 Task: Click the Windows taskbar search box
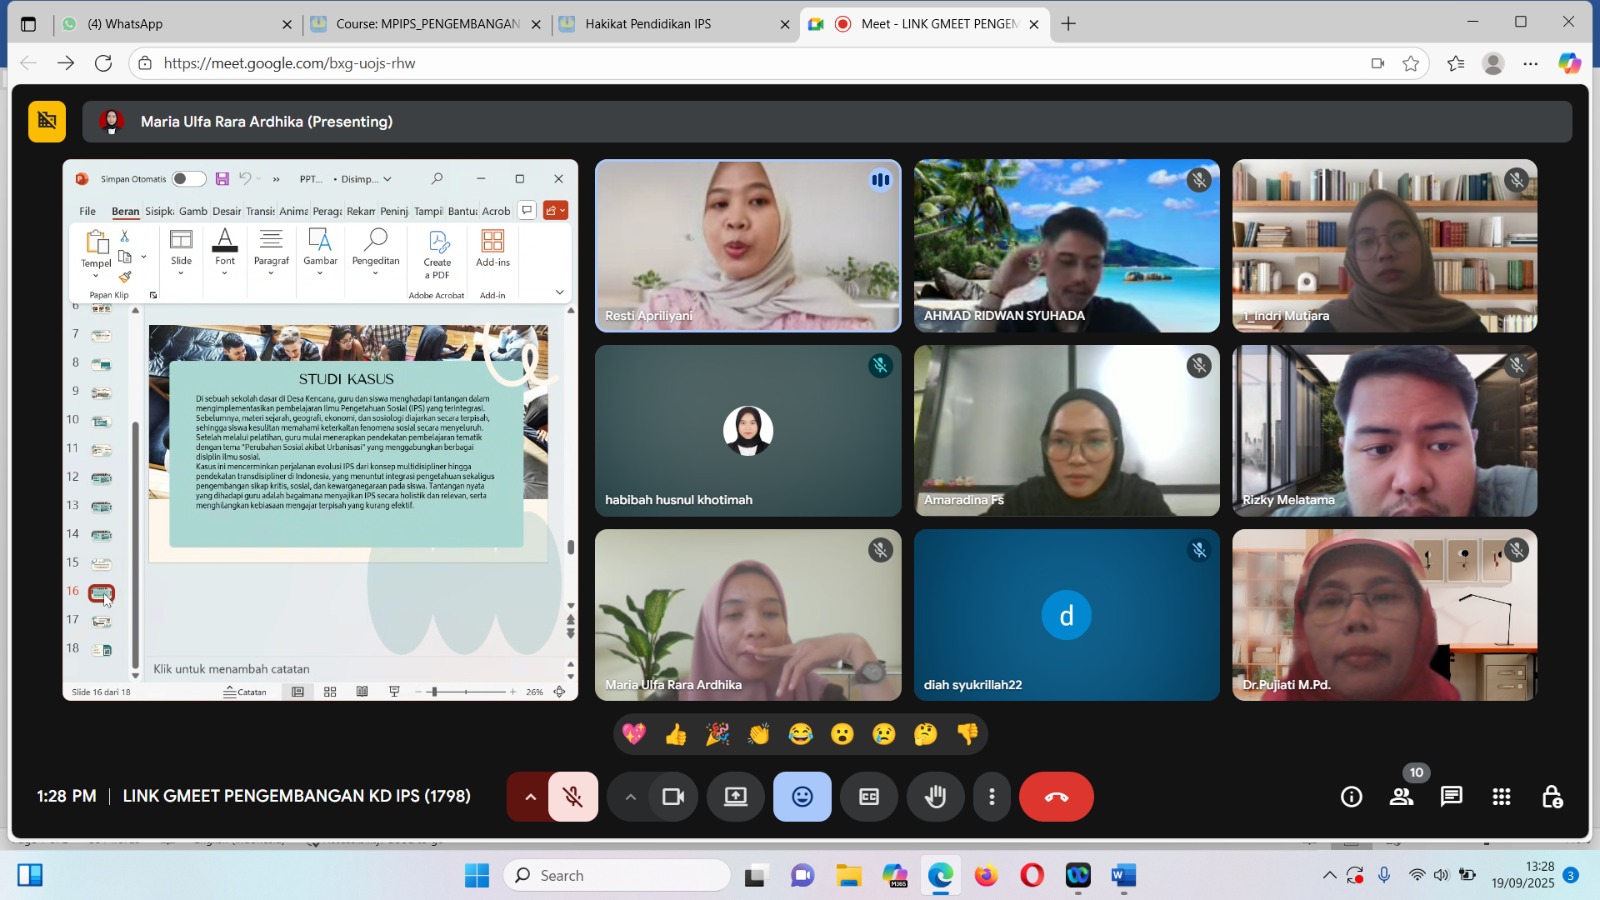tap(618, 876)
